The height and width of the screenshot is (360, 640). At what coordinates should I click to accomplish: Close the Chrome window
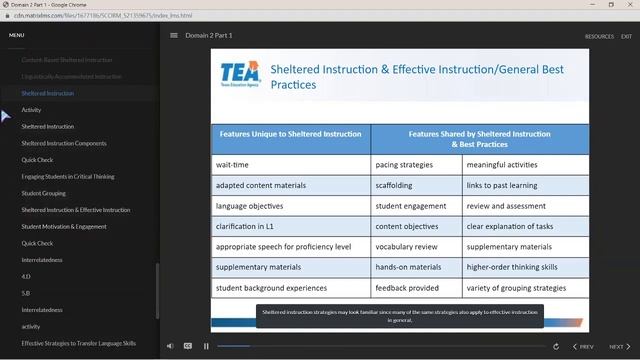tap(630, 4)
